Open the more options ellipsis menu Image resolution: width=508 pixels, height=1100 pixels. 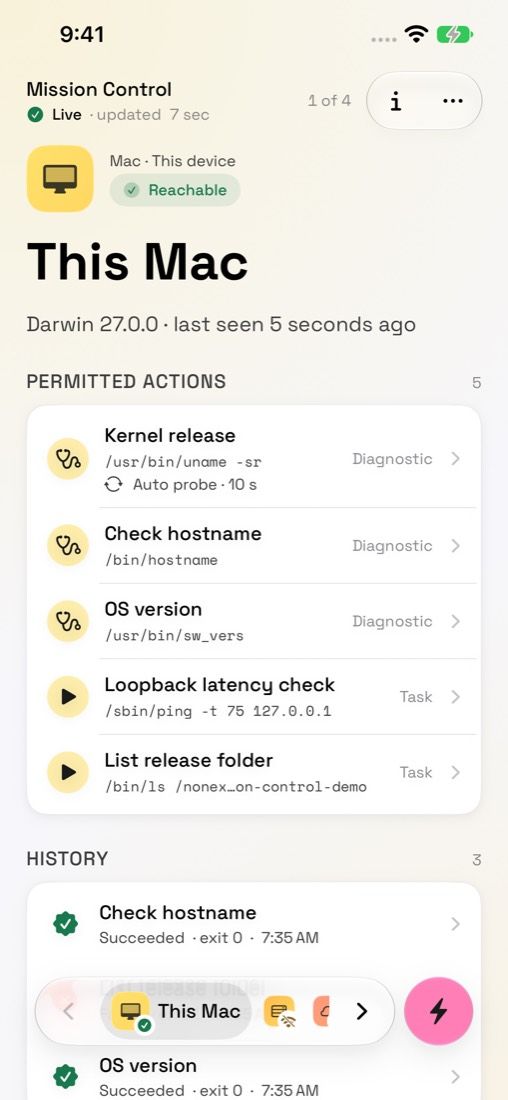click(x=453, y=101)
